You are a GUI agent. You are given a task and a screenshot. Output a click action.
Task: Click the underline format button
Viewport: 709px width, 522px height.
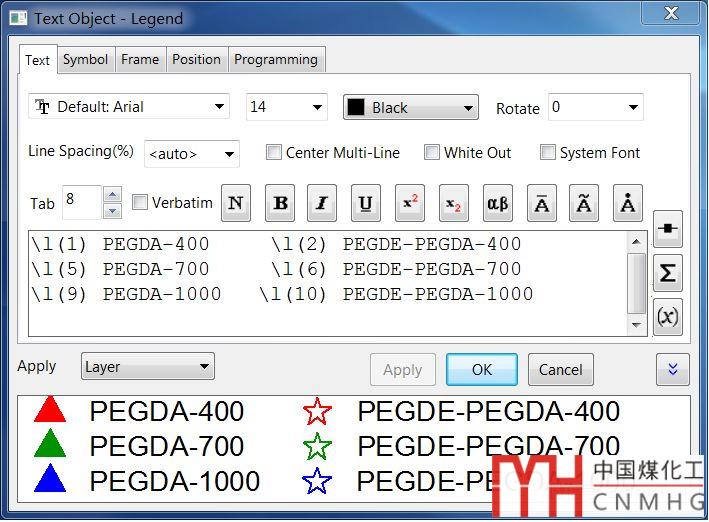click(365, 203)
